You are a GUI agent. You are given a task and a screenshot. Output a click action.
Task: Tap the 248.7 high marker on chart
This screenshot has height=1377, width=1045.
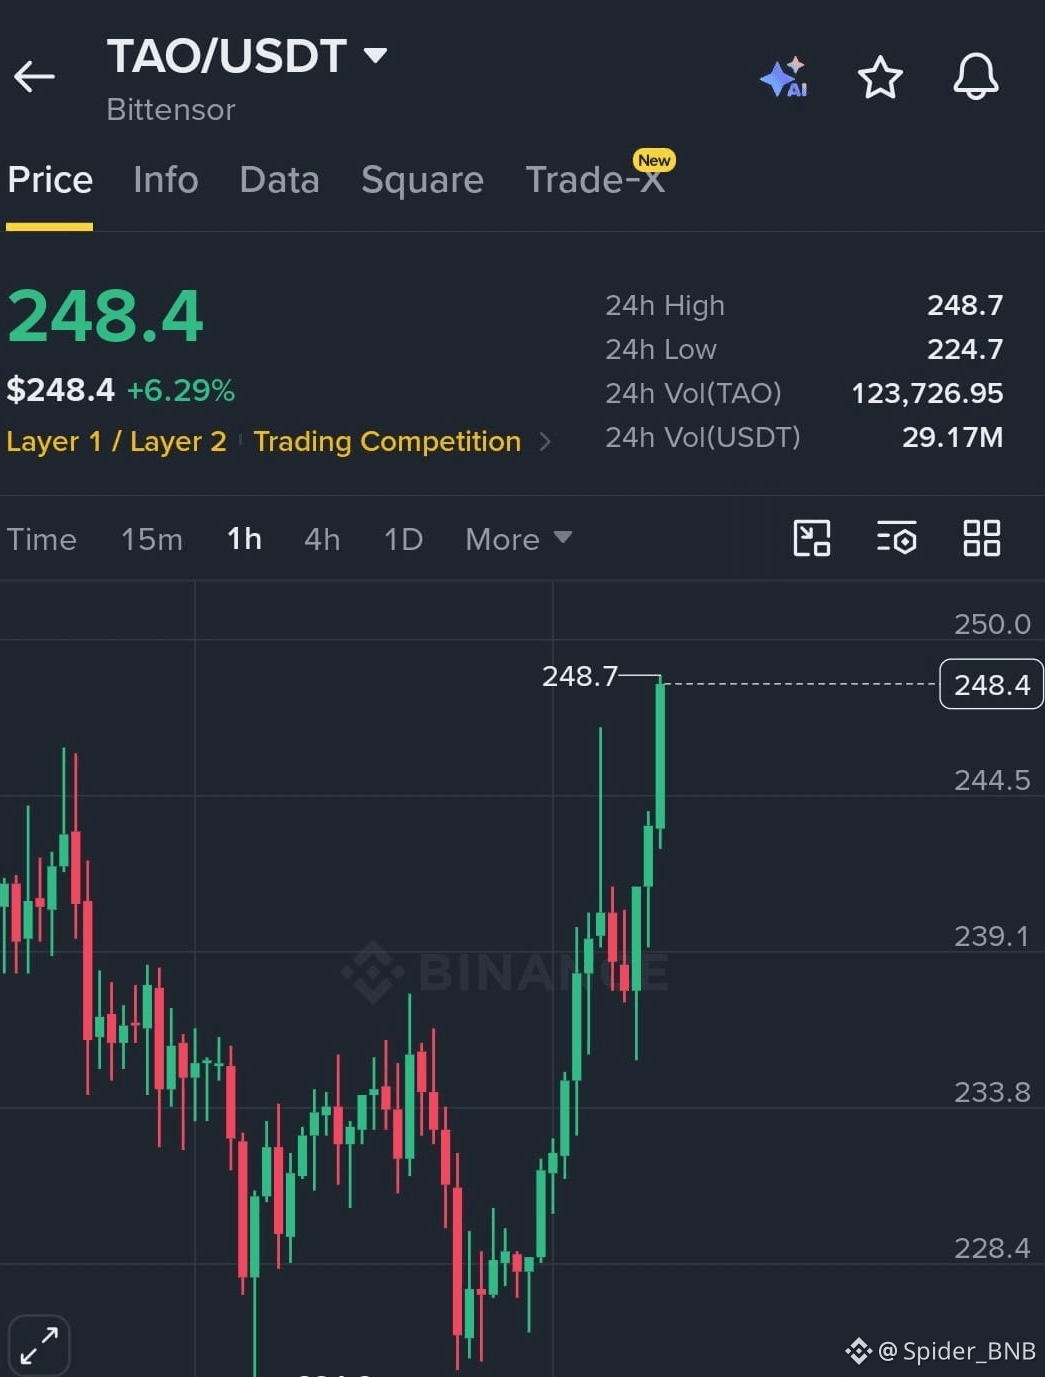(580, 676)
